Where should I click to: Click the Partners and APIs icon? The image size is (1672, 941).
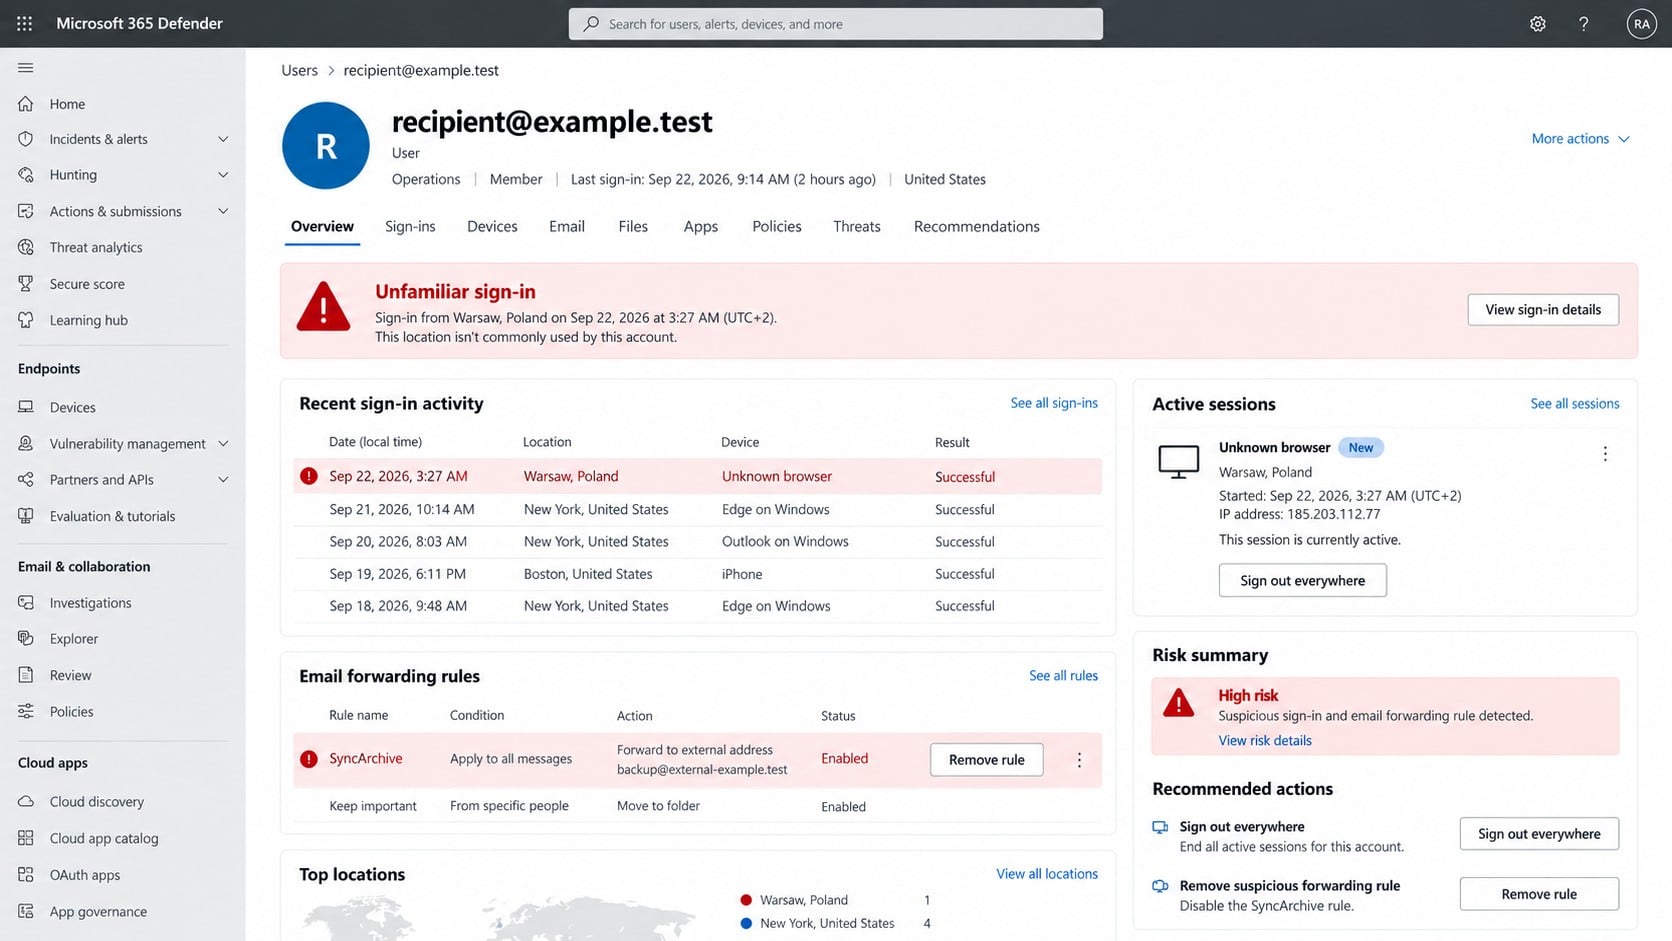pos(26,480)
